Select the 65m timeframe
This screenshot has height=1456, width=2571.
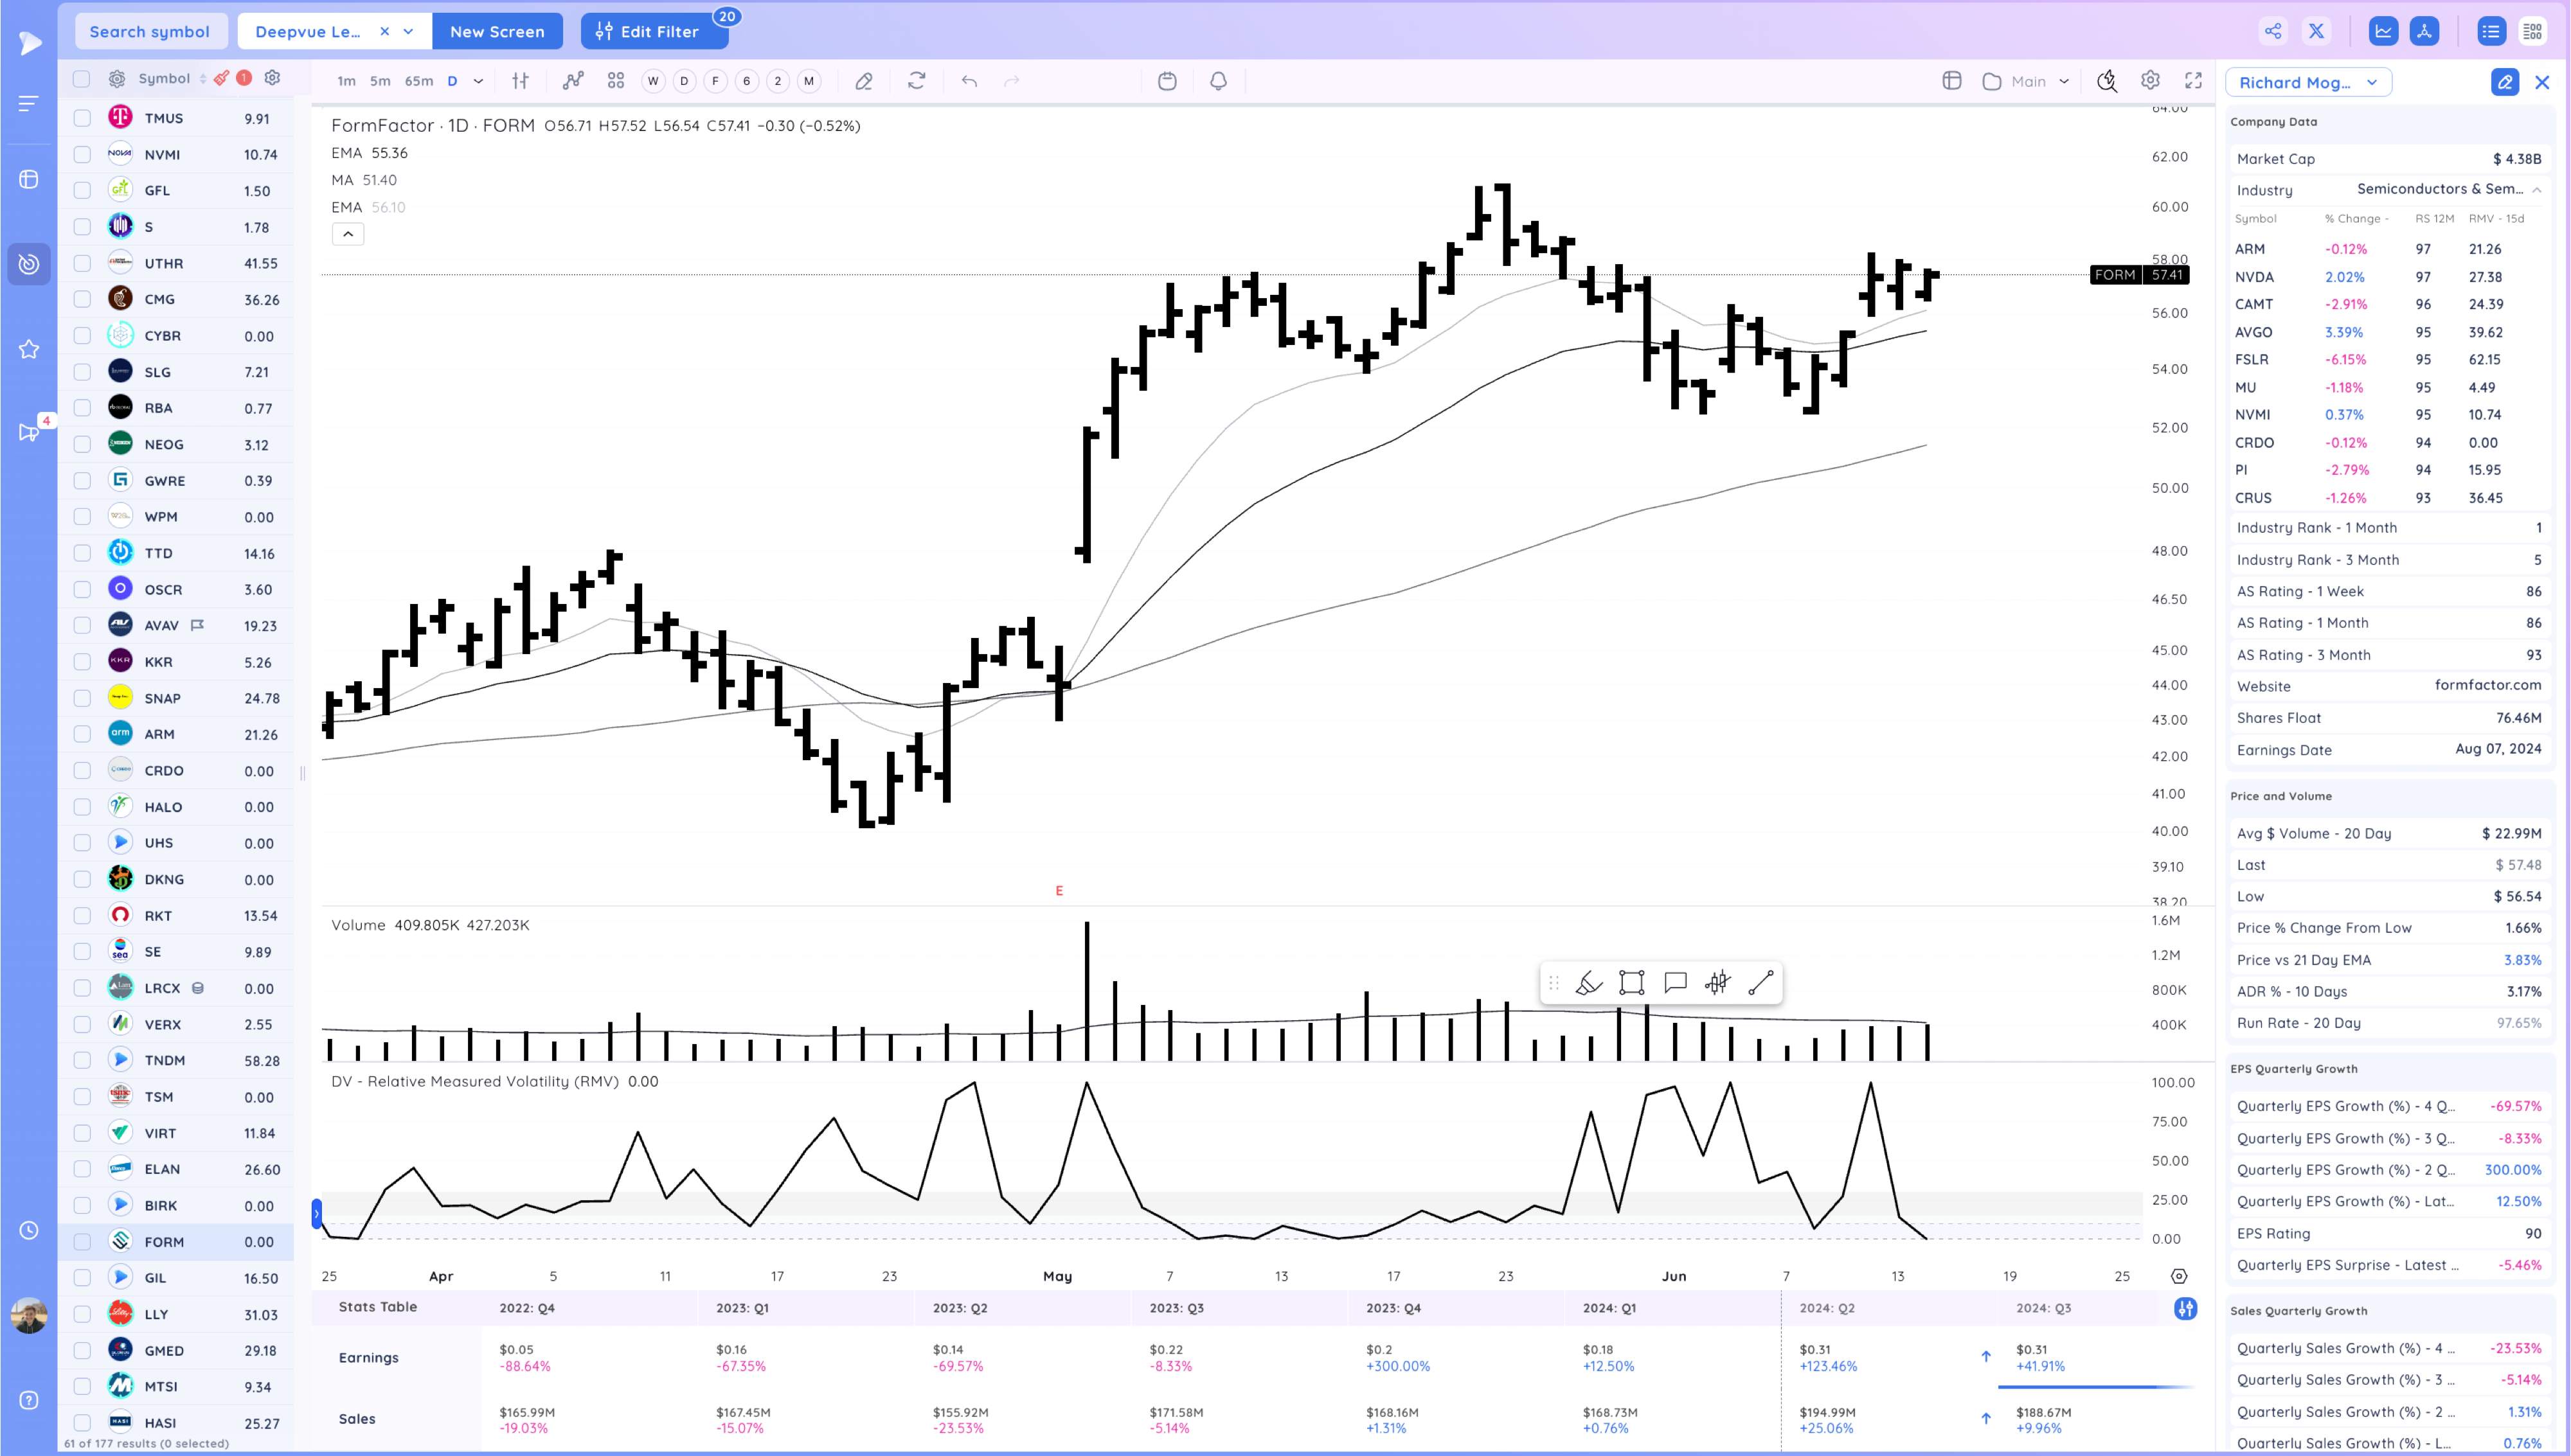point(419,81)
